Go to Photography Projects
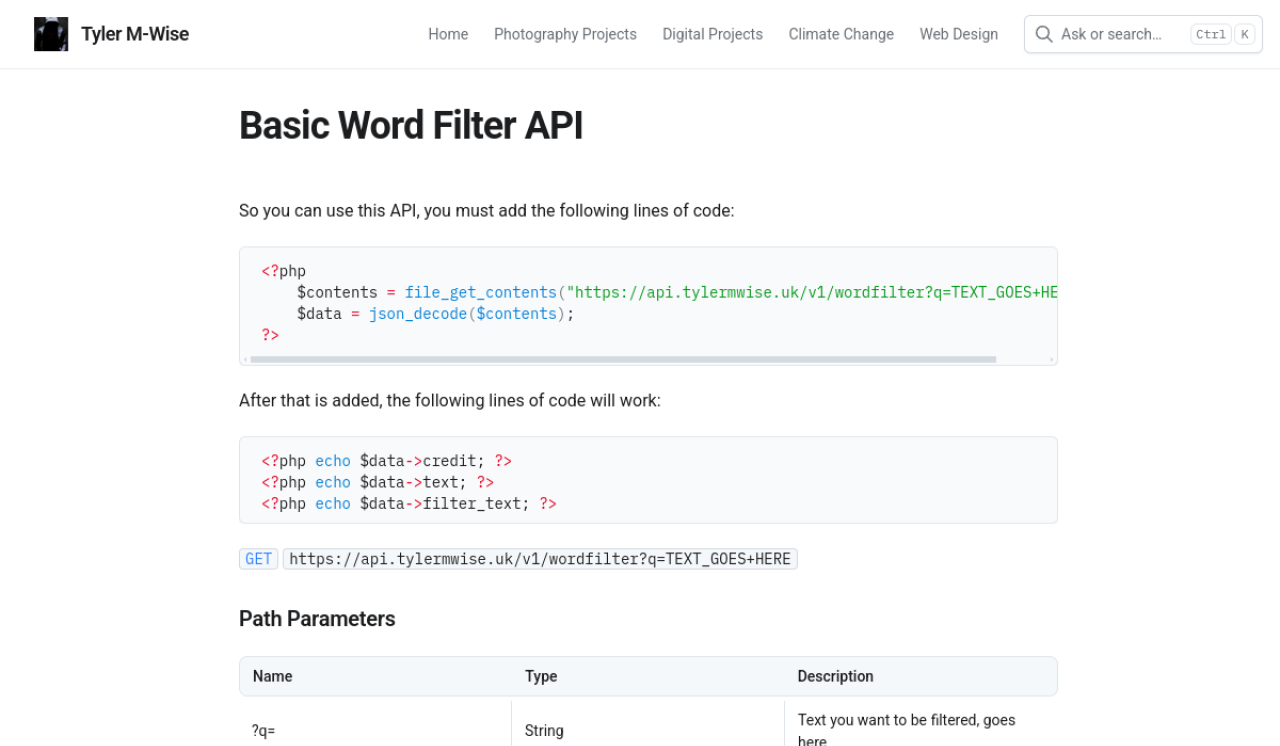The image size is (1280, 746). [565, 34]
